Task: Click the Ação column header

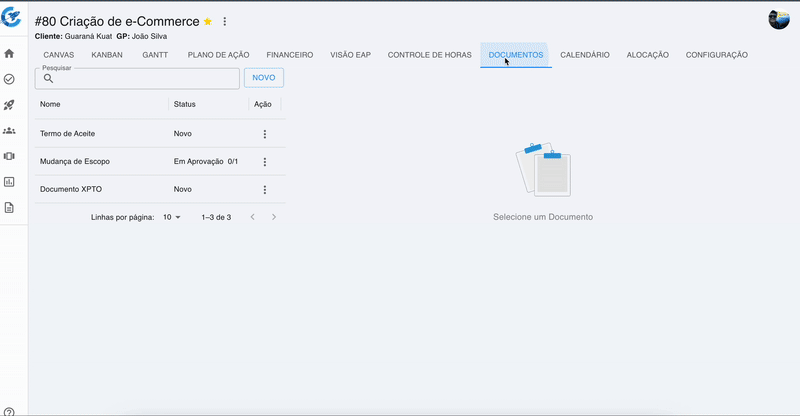Action: point(263,104)
